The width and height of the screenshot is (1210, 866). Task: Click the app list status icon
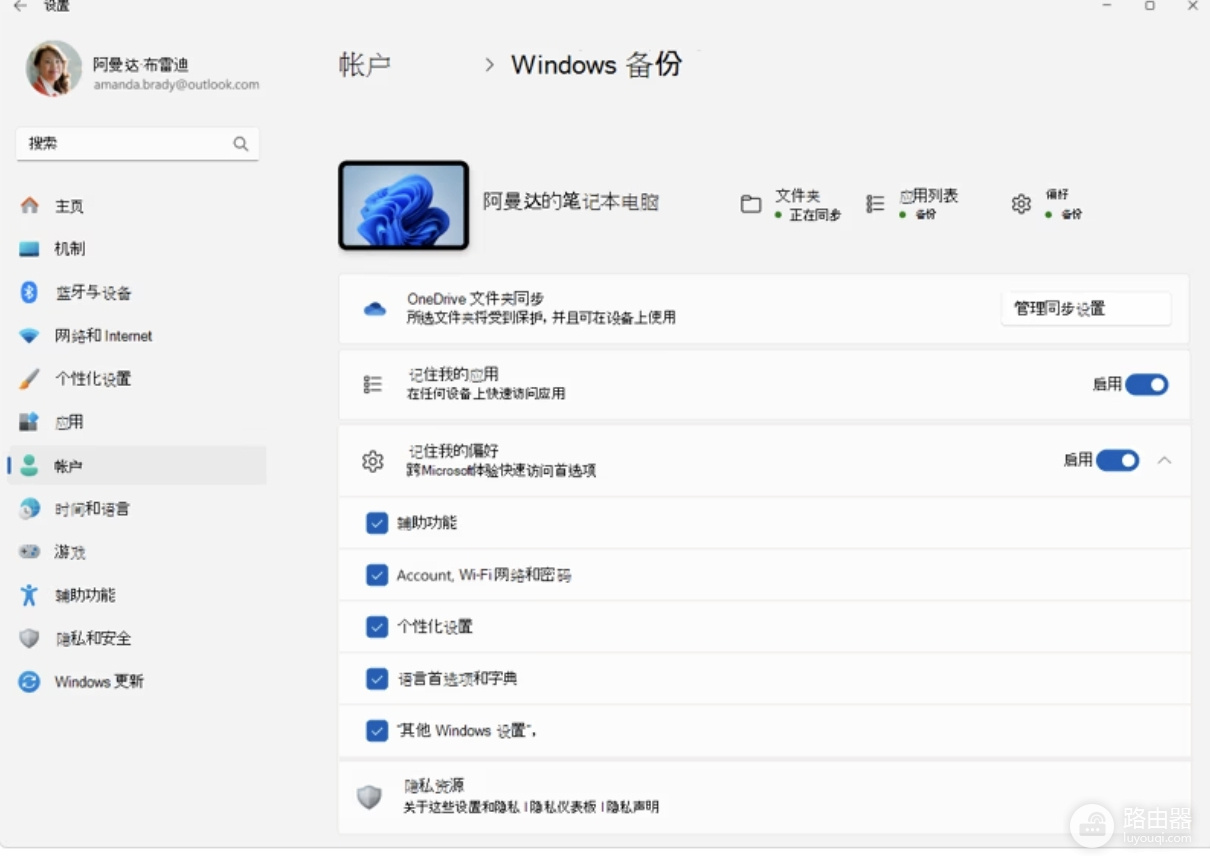[x=875, y=204]
